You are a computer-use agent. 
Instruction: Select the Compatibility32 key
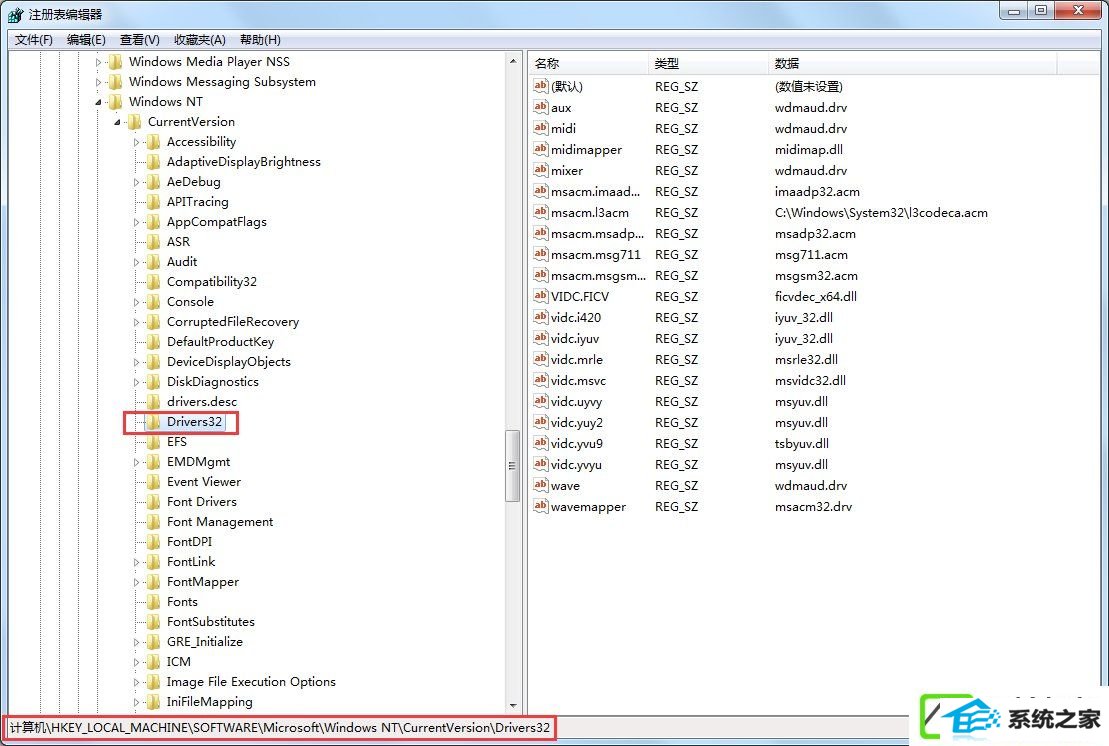tap(211, 281)
